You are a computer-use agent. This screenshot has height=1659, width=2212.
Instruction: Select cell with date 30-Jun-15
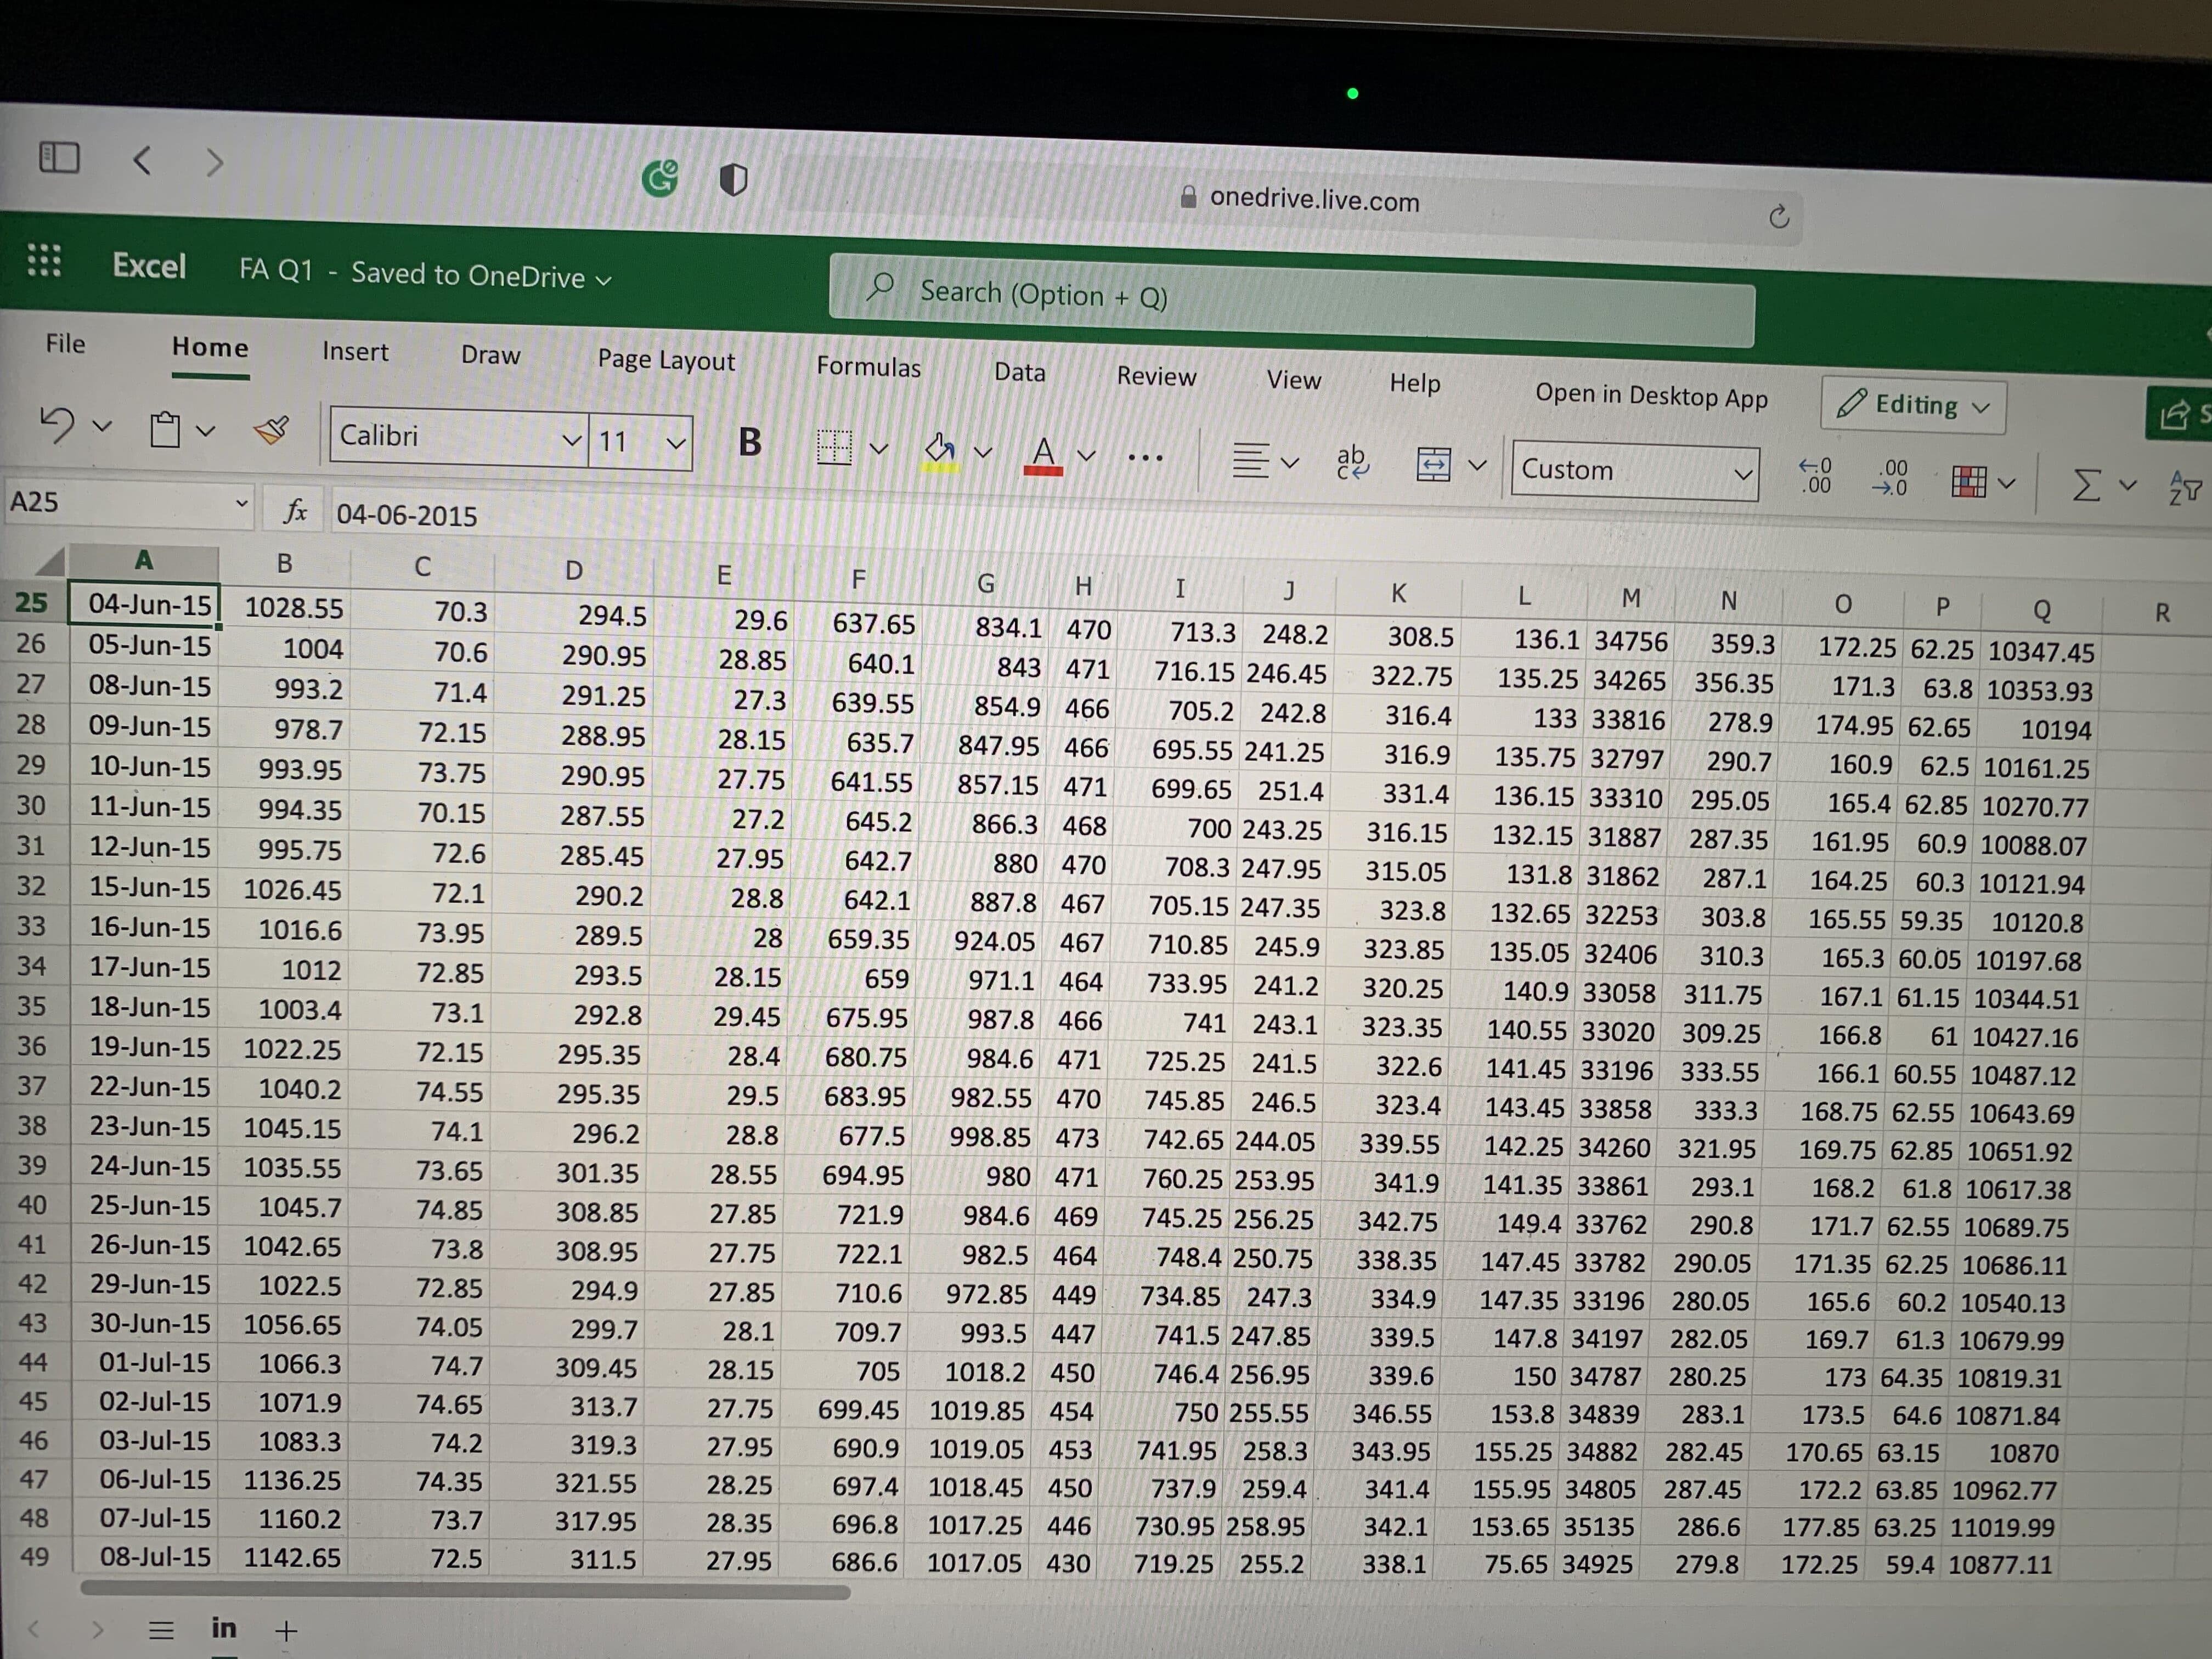(146, 1324)
